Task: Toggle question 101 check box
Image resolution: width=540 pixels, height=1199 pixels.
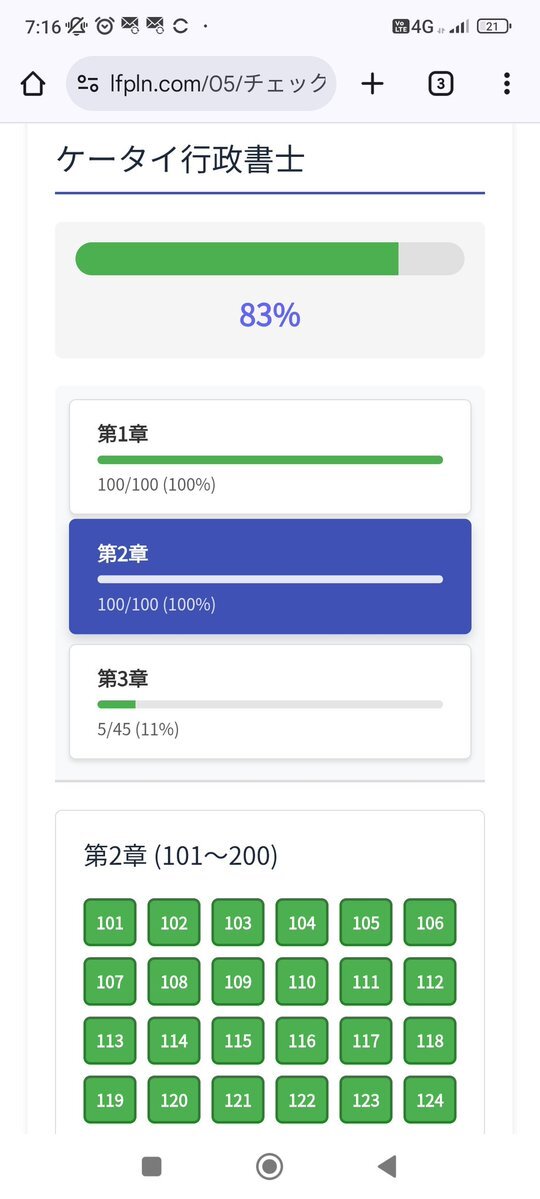Action: click(110, 922)
